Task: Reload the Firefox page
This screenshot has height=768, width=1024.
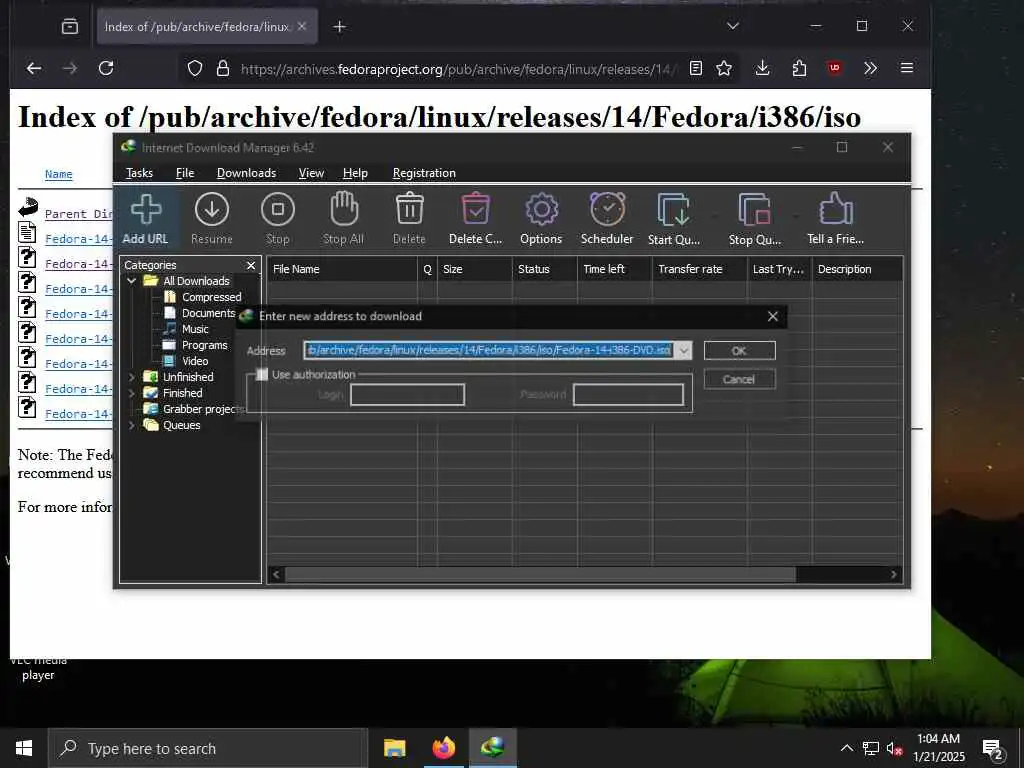Action: click(106, 68)
